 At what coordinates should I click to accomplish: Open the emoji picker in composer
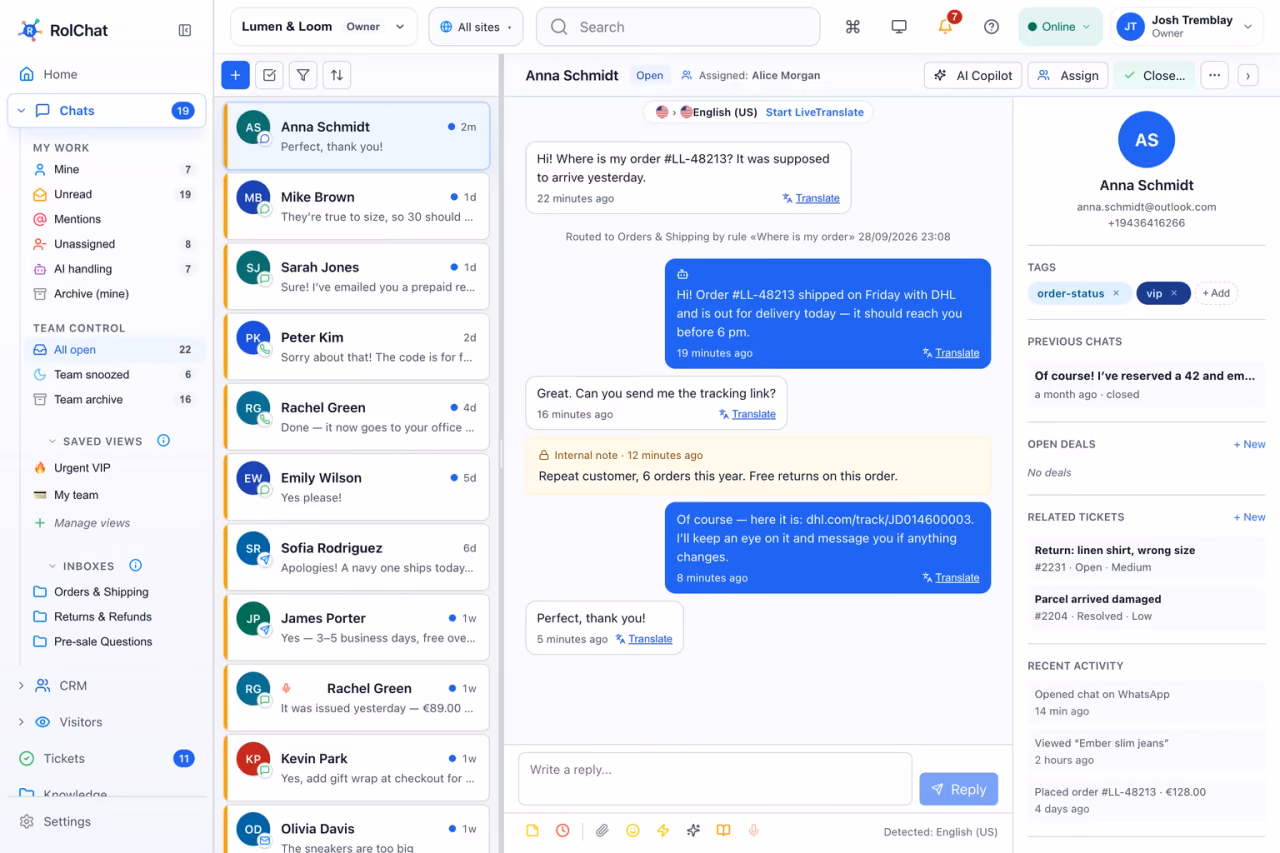tap(632, 831)
